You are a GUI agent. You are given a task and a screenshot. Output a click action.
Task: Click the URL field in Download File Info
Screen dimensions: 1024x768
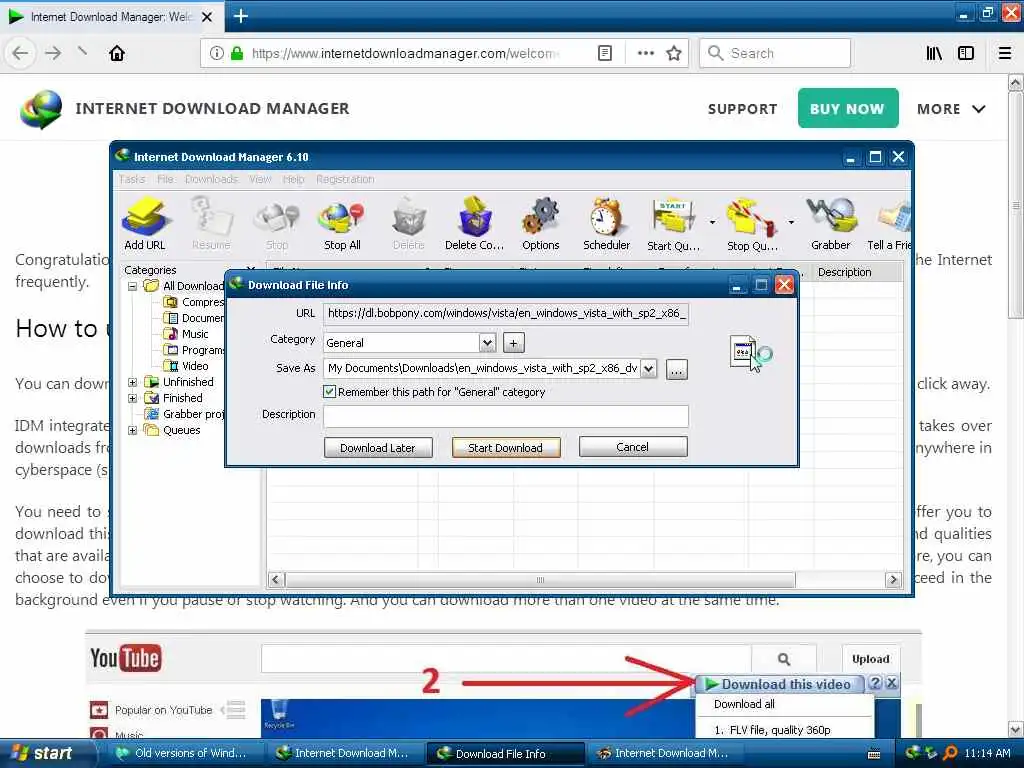click(x=505, y=313)
